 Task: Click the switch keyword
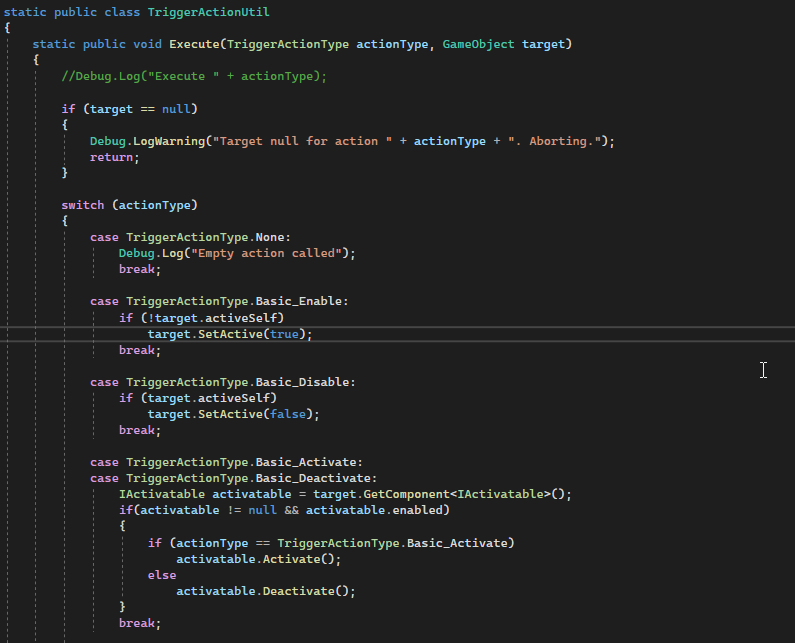(x=82, y=205)
